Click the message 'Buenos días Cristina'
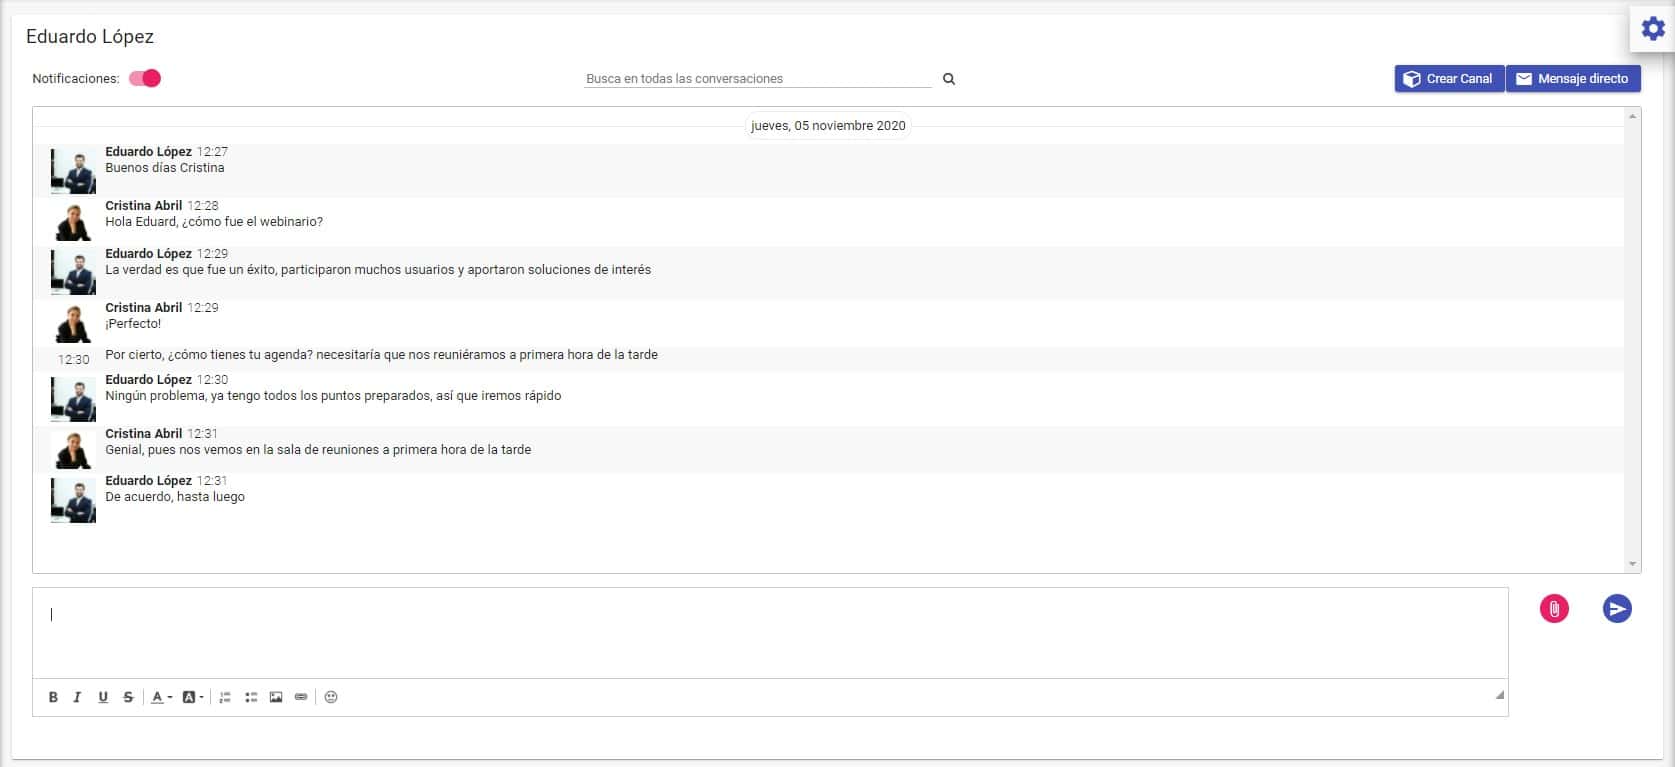Image resolution: width=1675 pixels, height=767 pixels. [165, 168]
